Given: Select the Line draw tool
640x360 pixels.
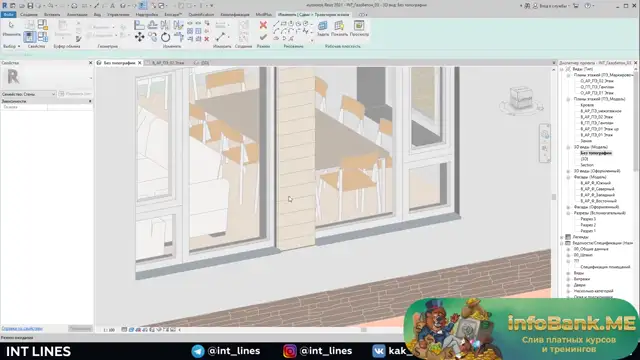Looking at the screenshot, I should tap(276, 24).
